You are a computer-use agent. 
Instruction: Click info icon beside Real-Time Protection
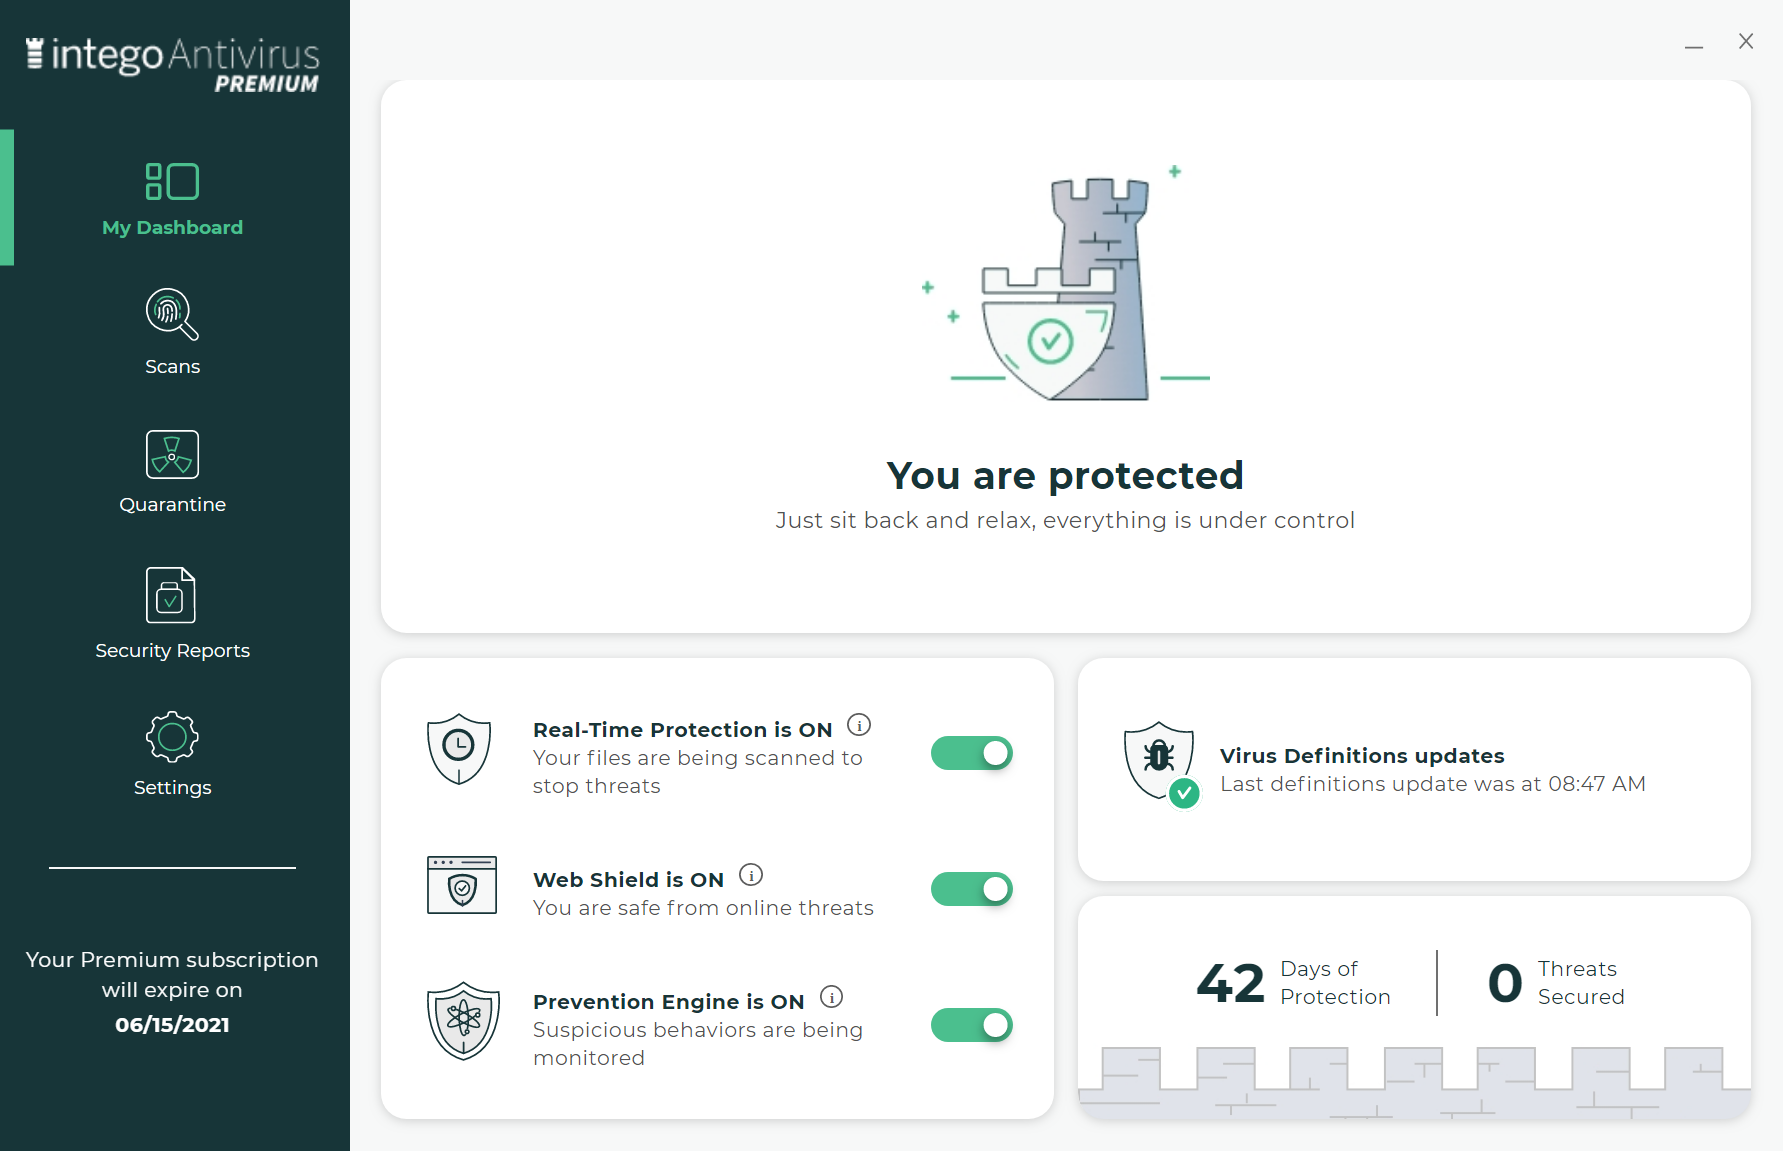pos(859,725)
